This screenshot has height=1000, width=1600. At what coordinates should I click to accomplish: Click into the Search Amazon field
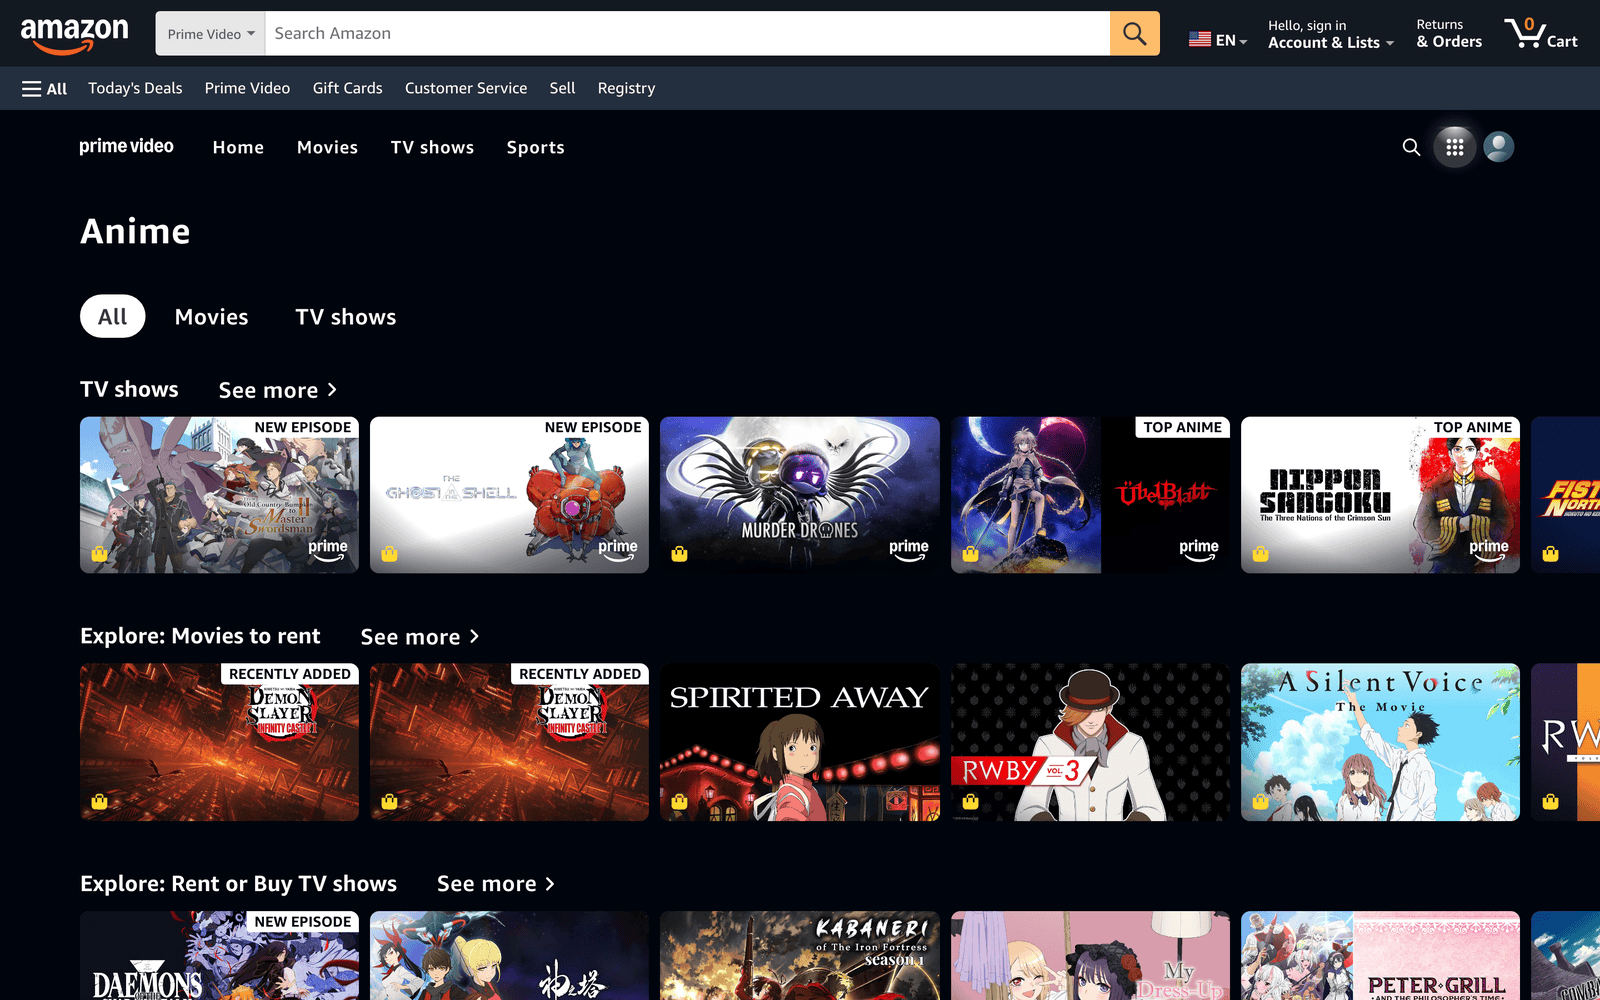point(687,33)
